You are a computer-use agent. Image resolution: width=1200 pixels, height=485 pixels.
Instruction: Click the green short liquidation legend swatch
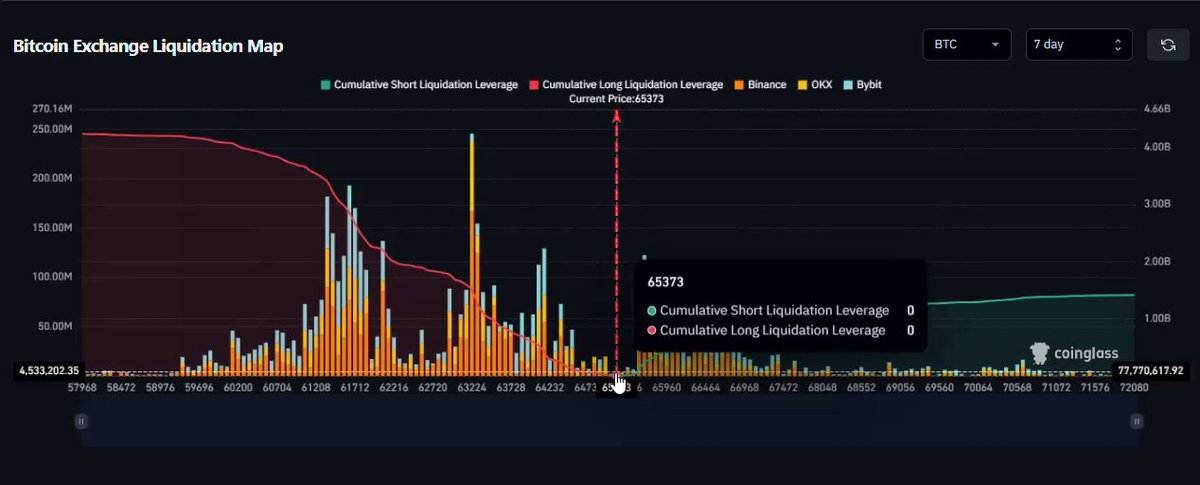(324, 85)
